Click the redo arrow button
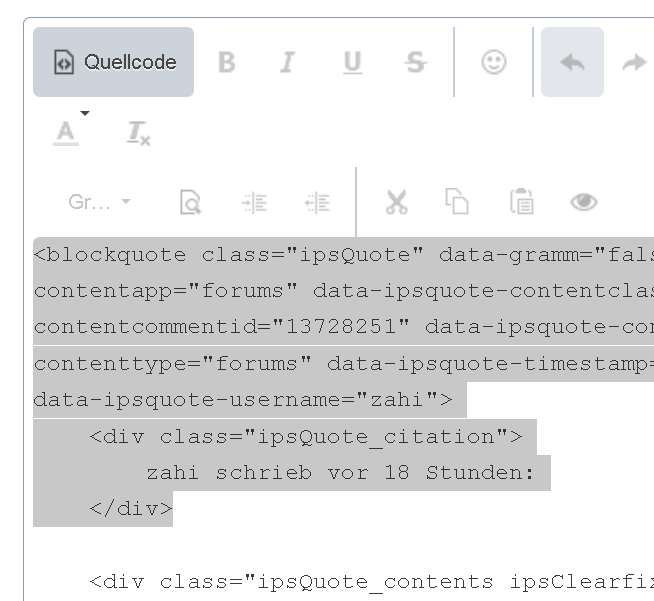The image size is (654, 601). point(633,62)
